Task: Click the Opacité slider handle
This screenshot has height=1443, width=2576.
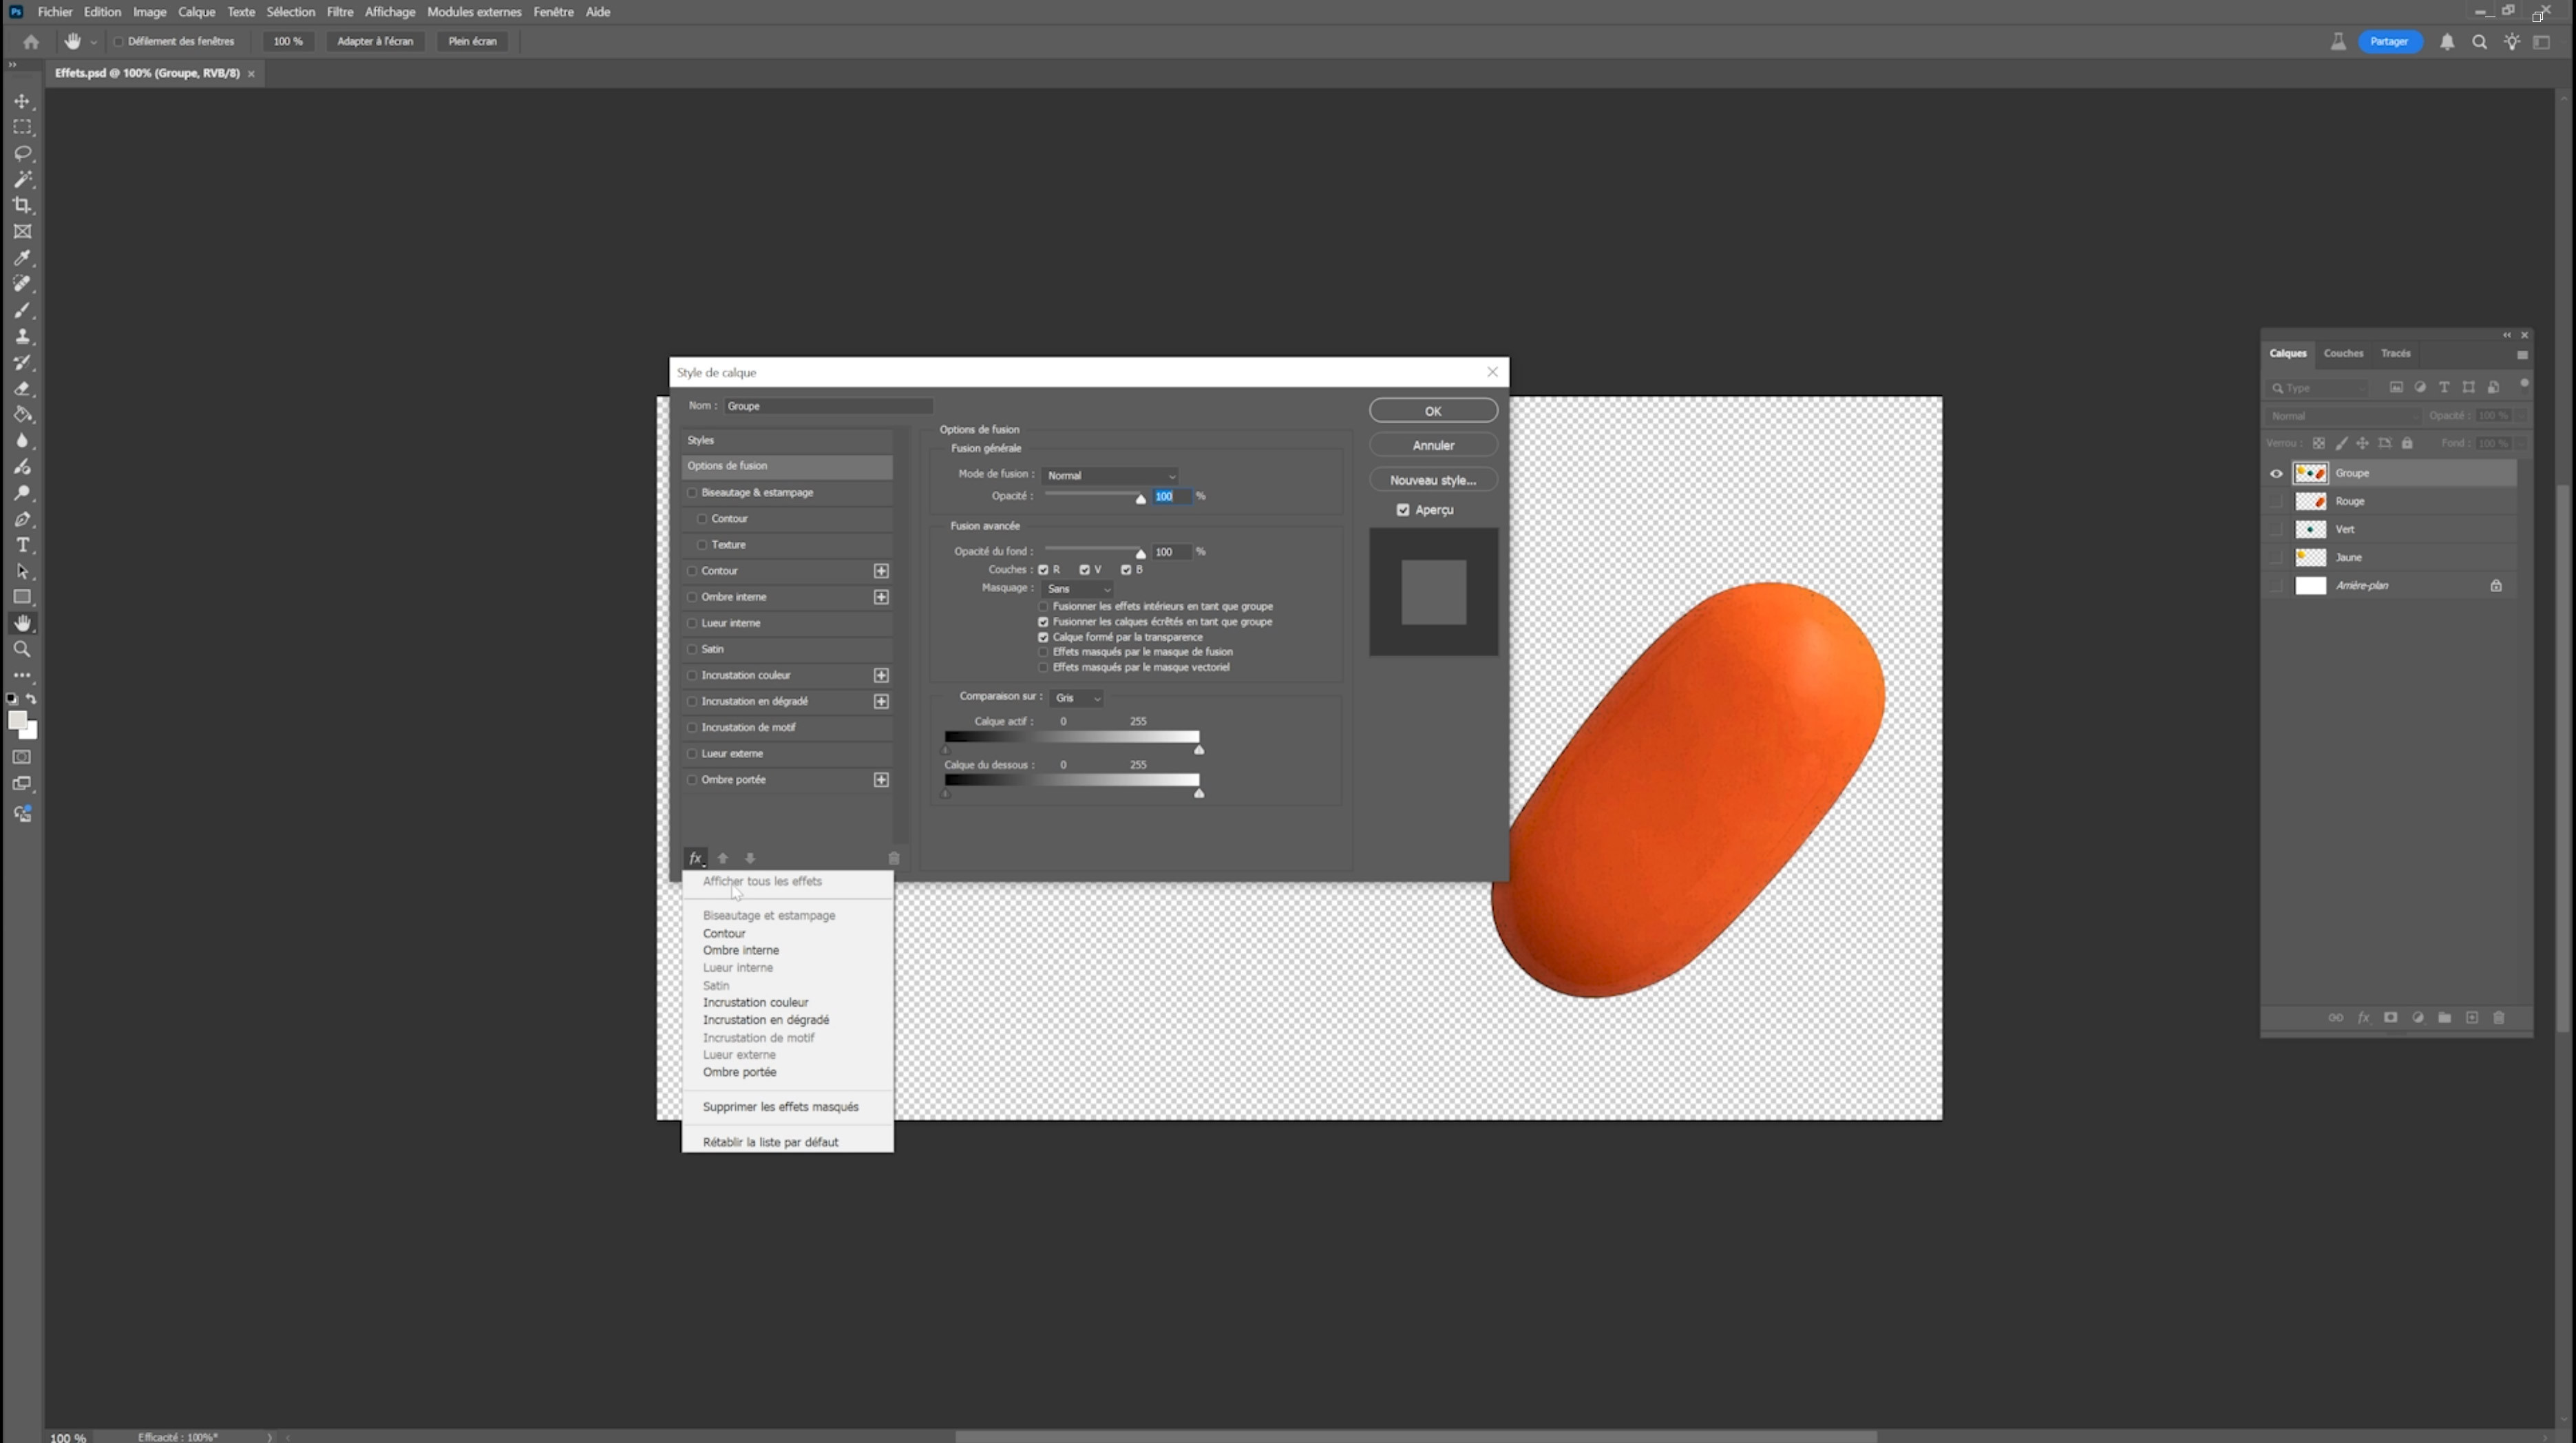Action: click(1140, 499)
